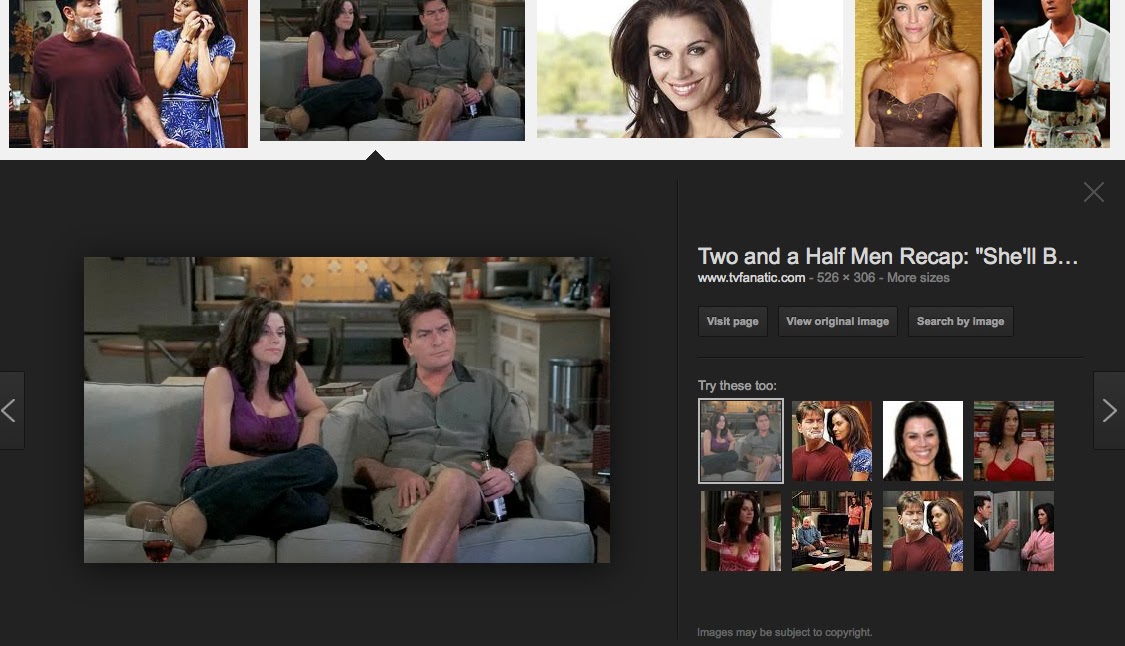Click the image size text 526 × 306
This screenshot has height=646, width=1125.
click(x=846, y=278)
